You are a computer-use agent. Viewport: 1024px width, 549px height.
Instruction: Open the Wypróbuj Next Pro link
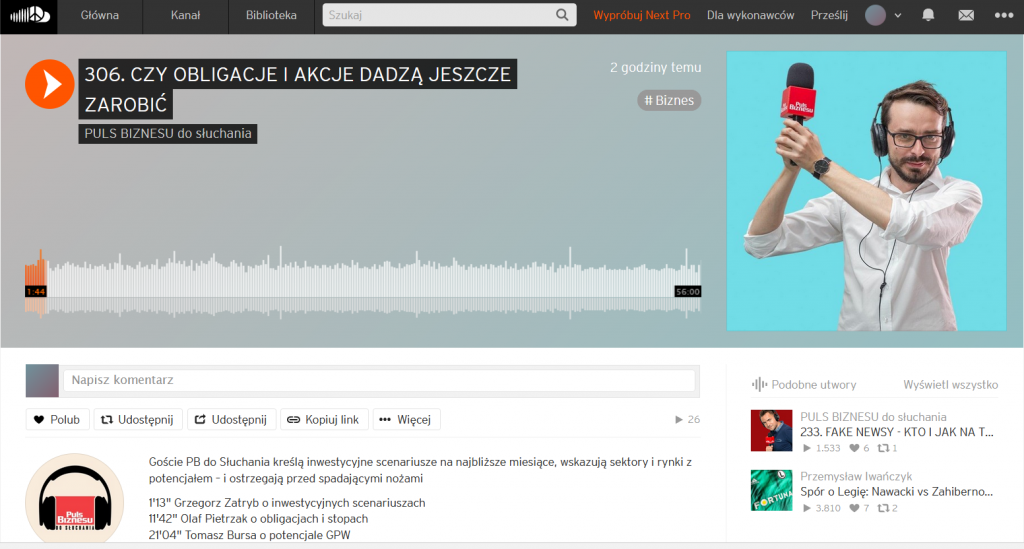641,15
